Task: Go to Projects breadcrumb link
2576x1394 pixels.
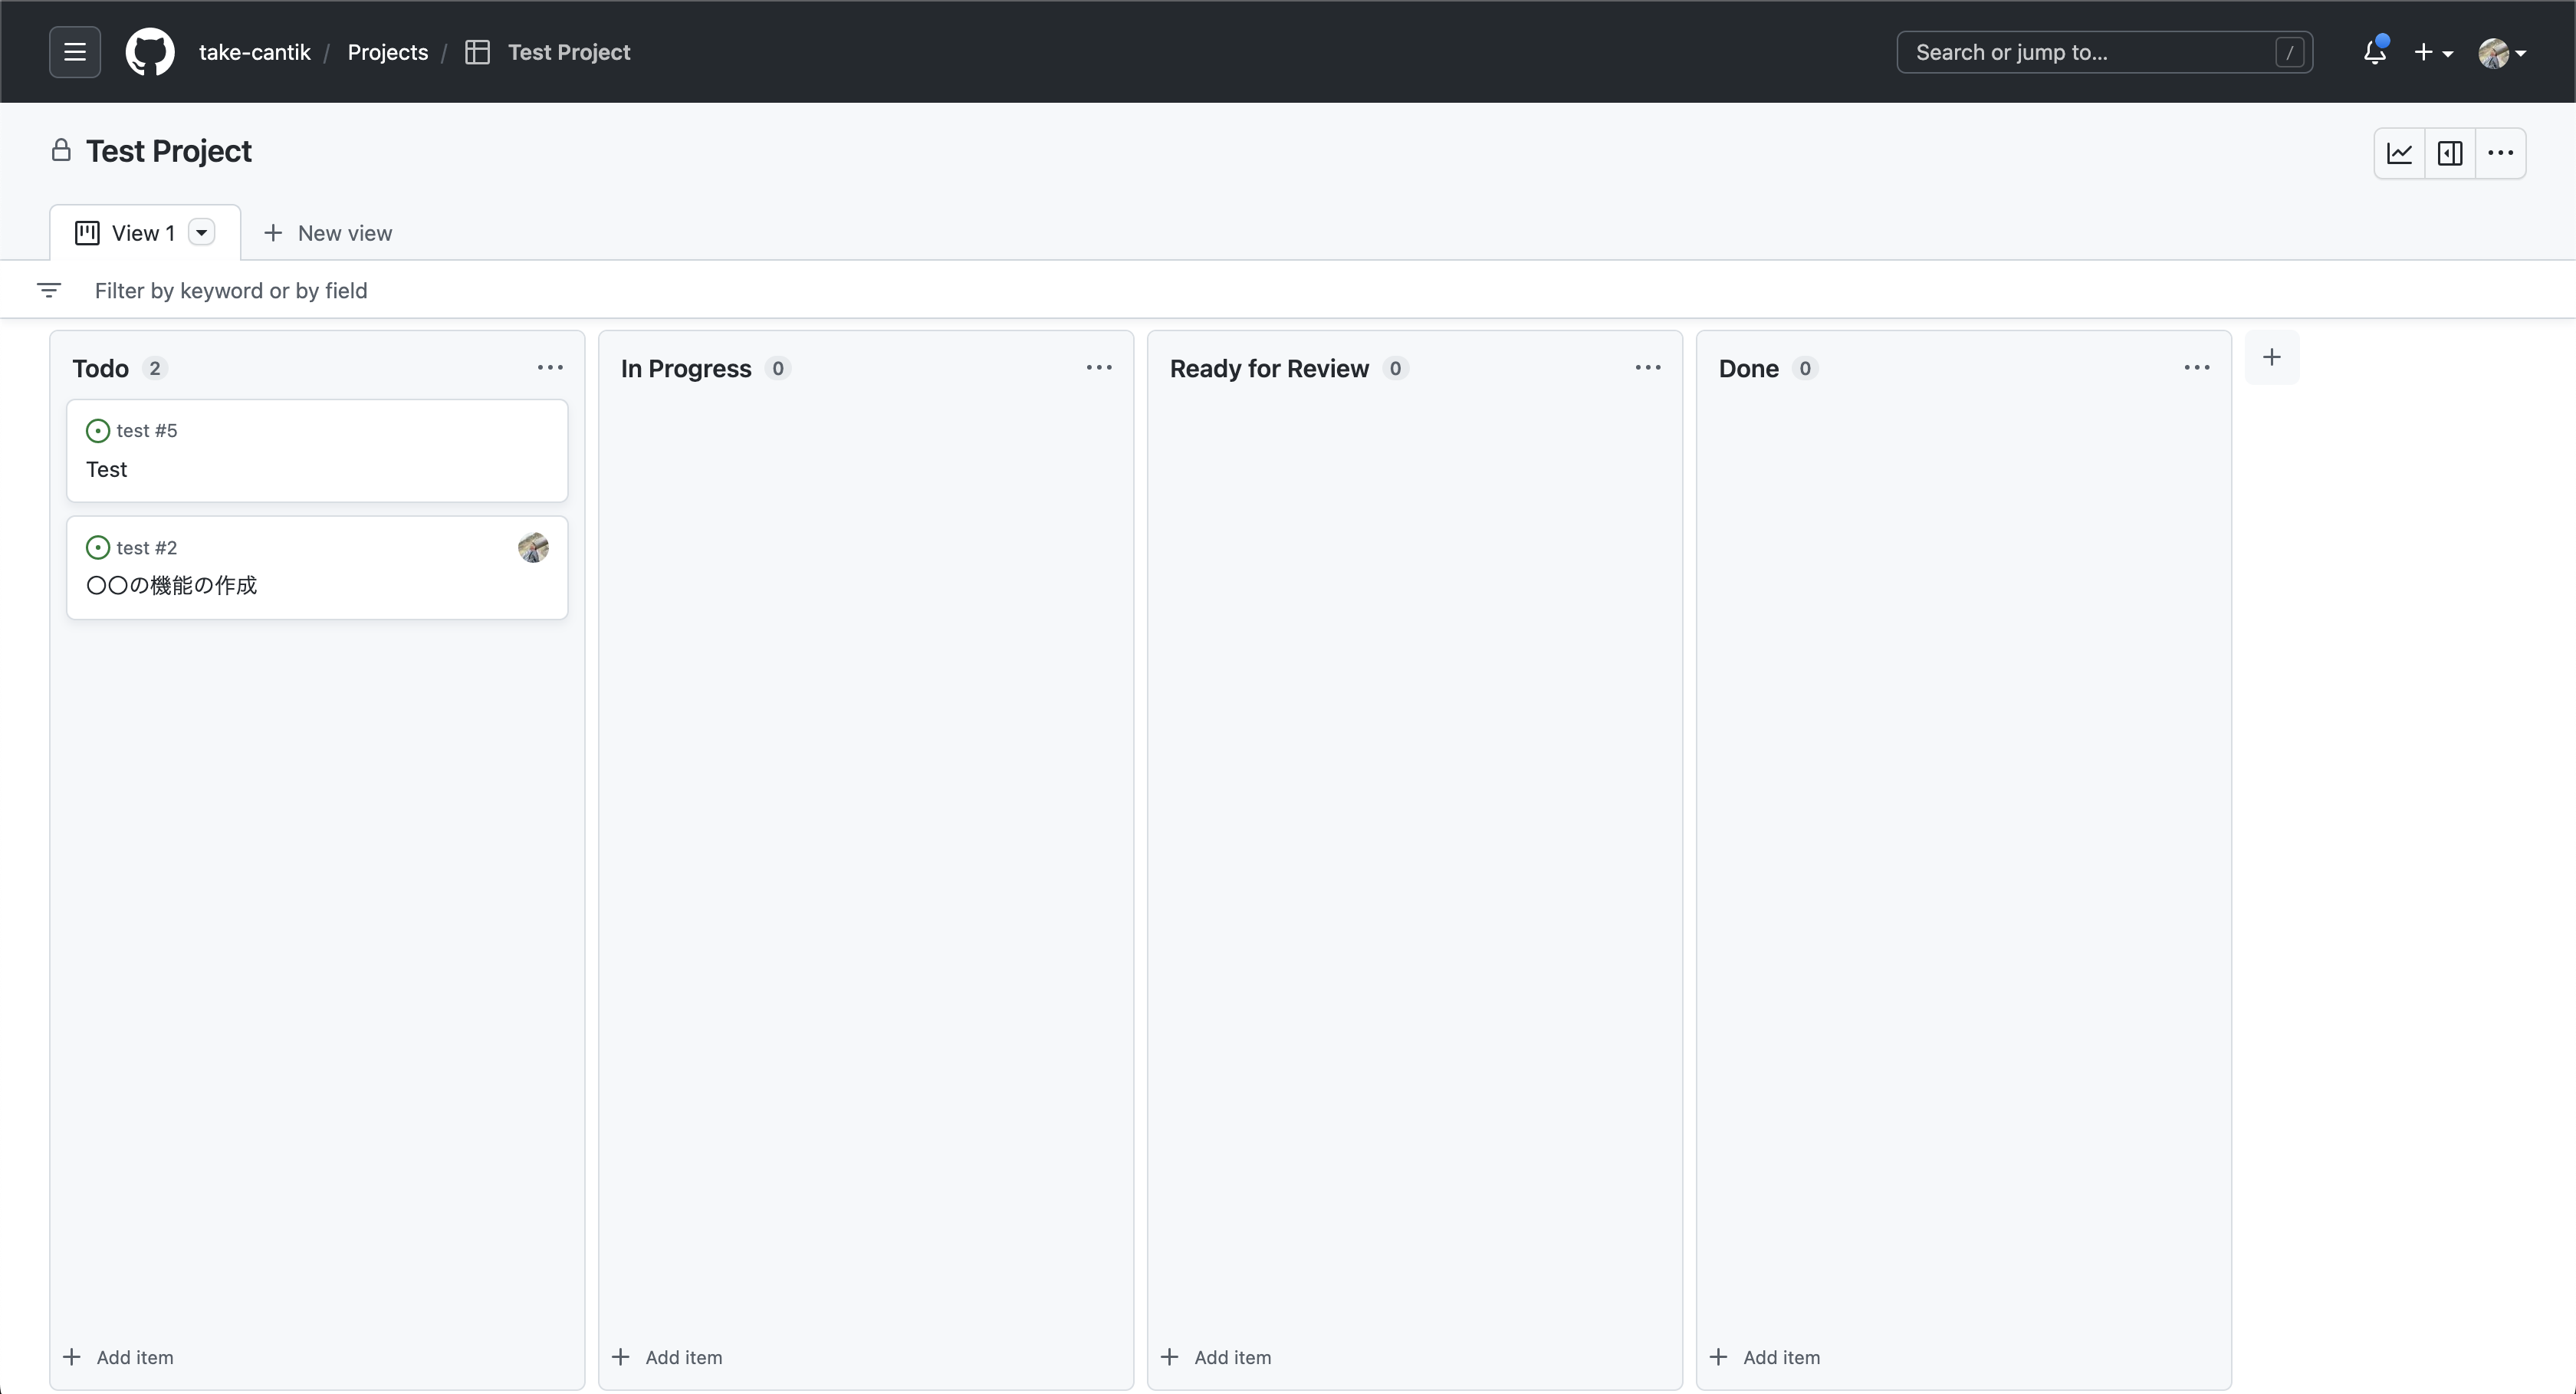Action: pos(387,52)
